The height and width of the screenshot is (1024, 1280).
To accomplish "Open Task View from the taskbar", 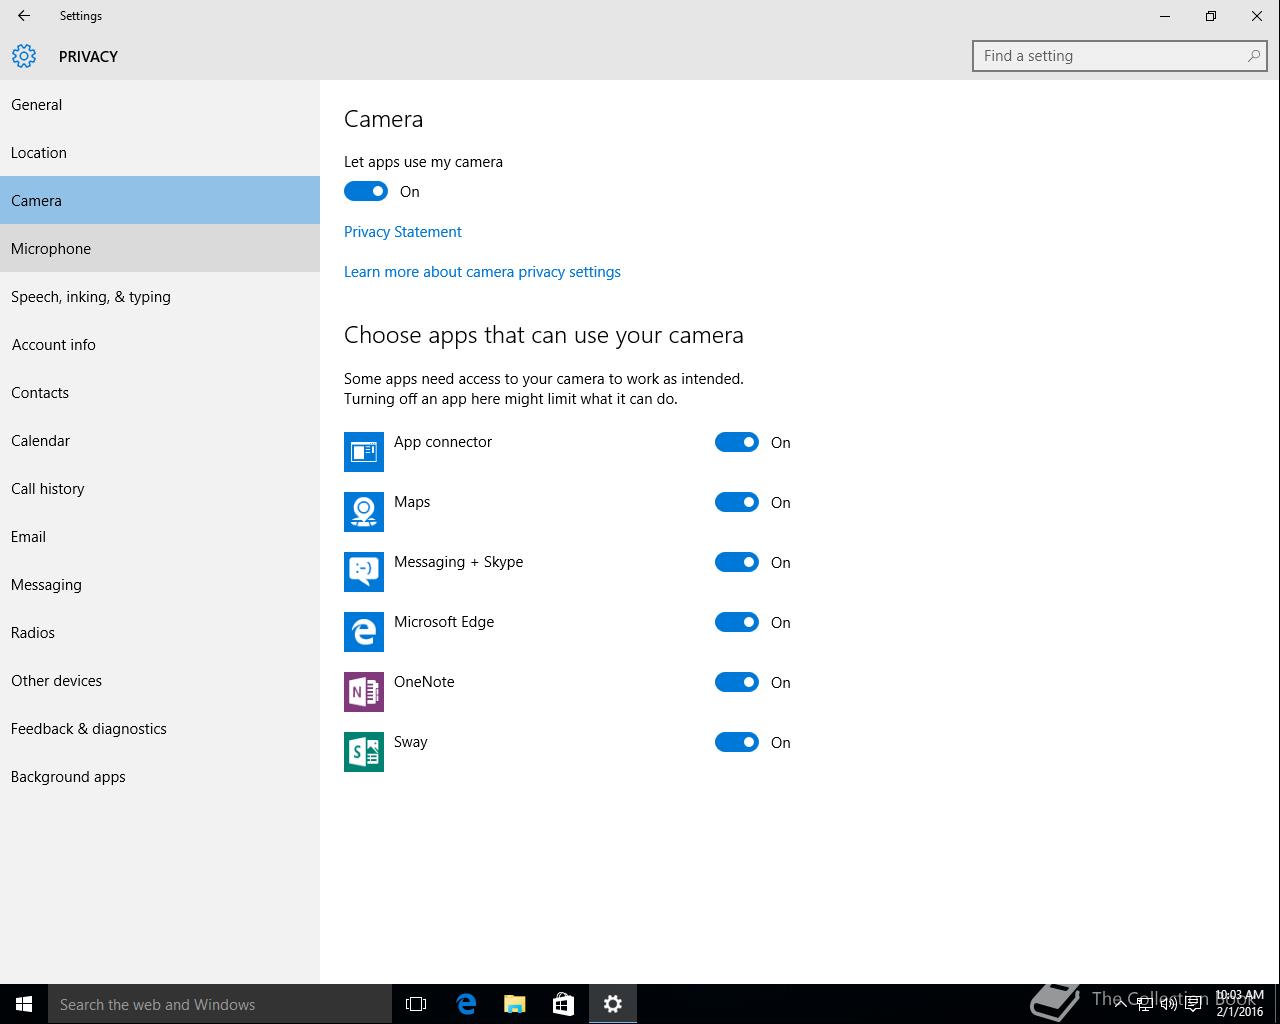I will [x=416, y=1004].
